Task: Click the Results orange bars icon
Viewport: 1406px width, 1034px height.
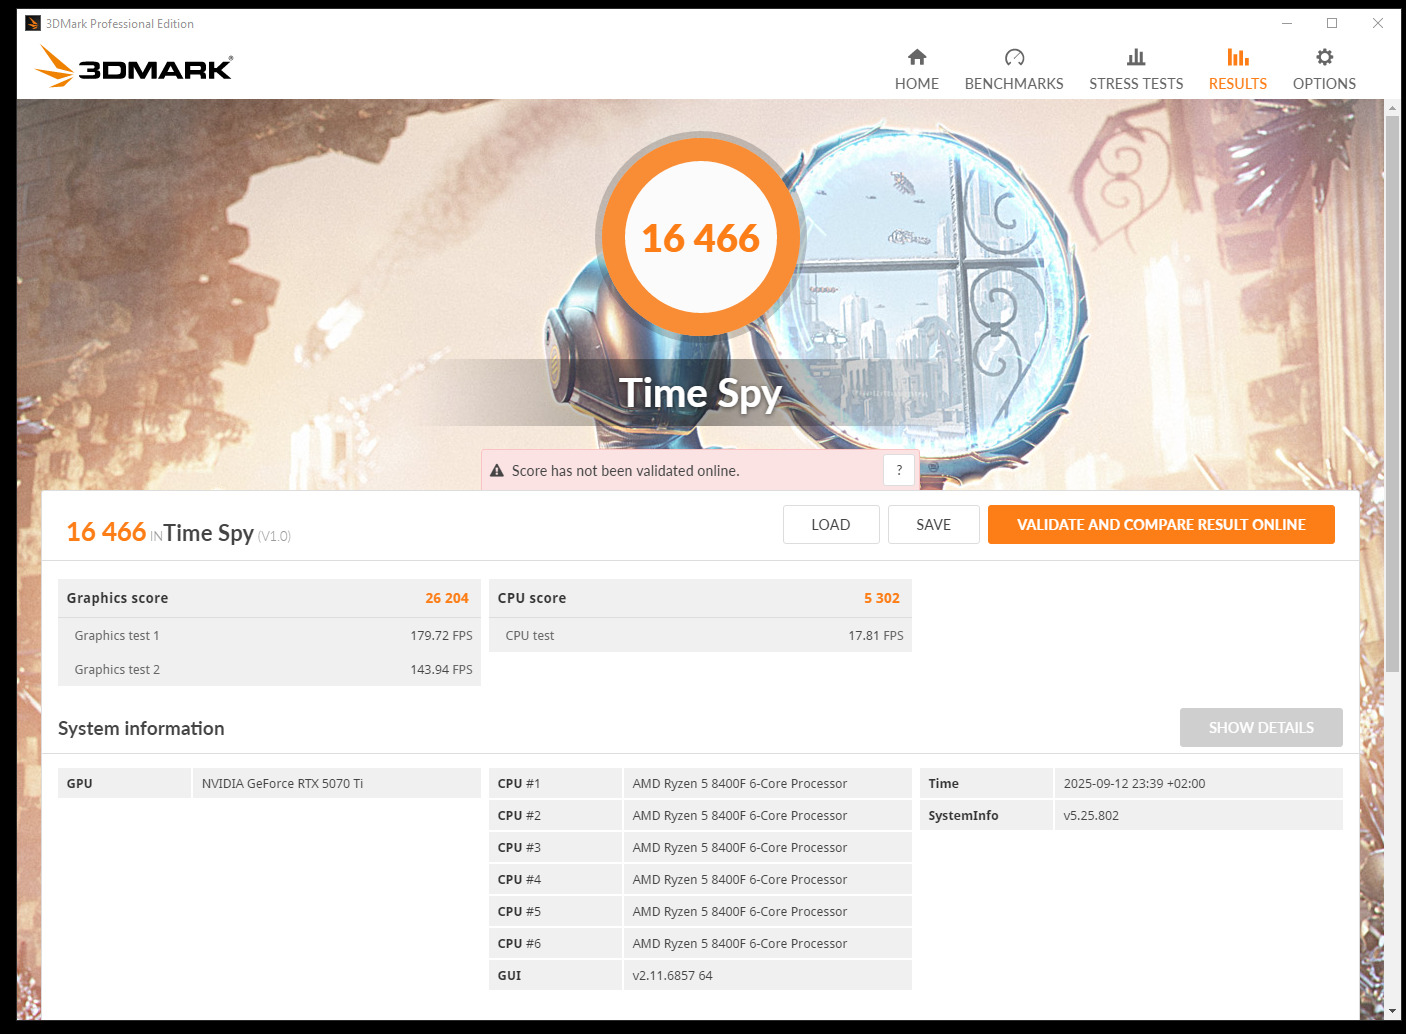Action: tap(1238, 57)
